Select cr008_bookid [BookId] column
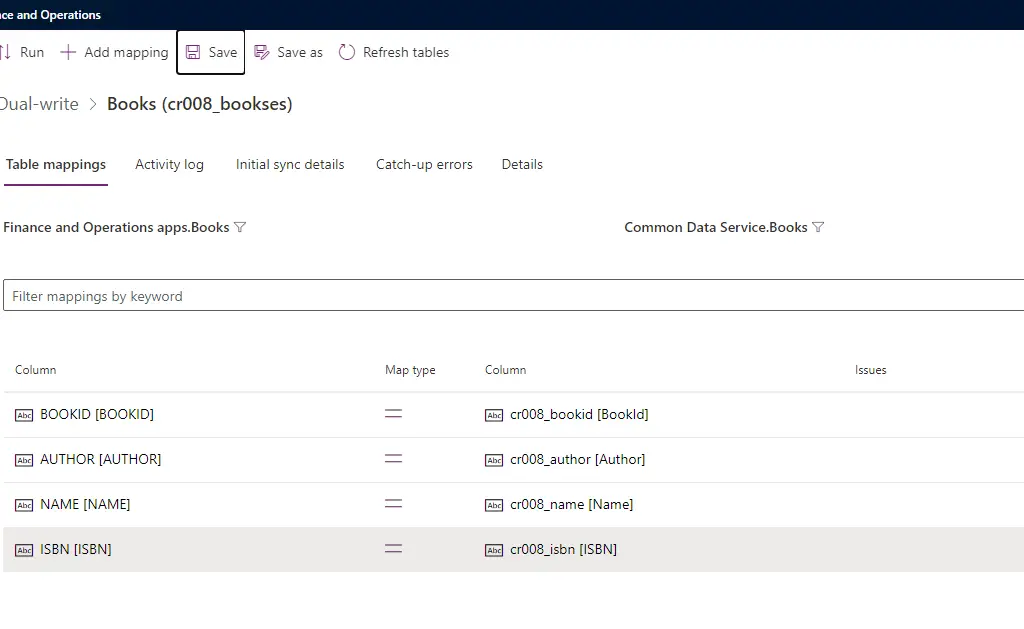Image resolution: width=1024 pixels, height=629 pixels. tap(579, 414)
